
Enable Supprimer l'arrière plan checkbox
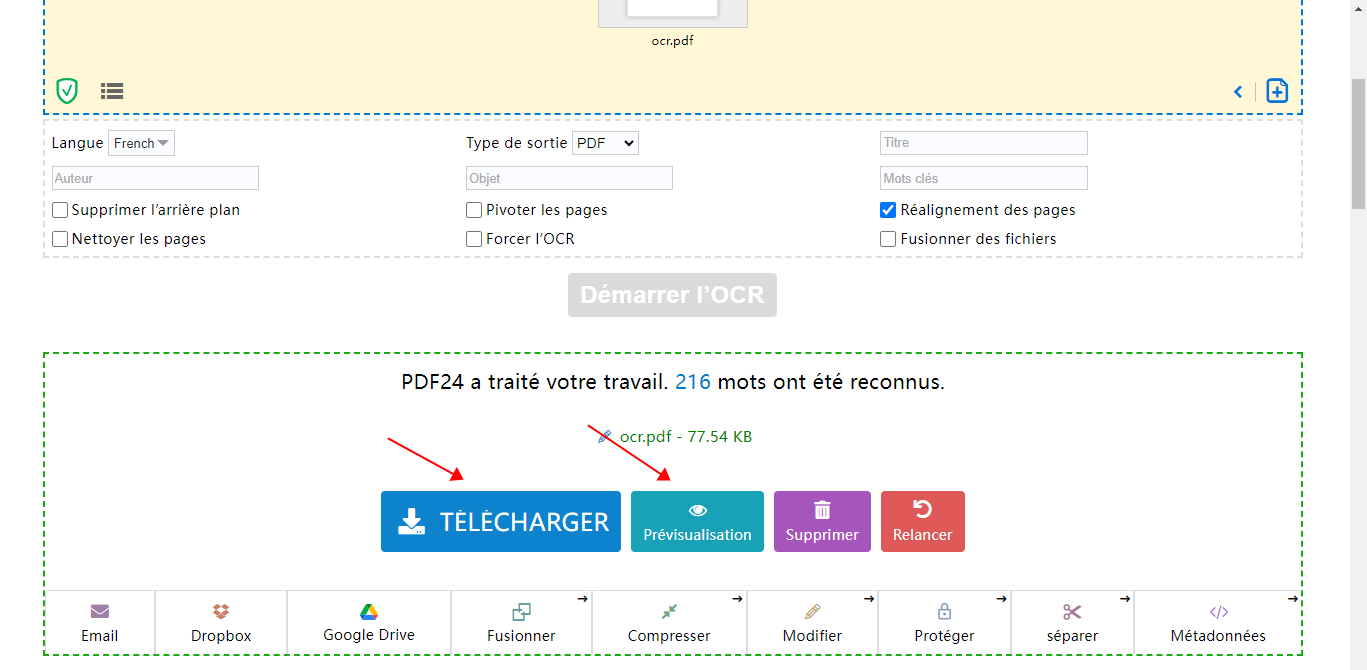(60, 210)
